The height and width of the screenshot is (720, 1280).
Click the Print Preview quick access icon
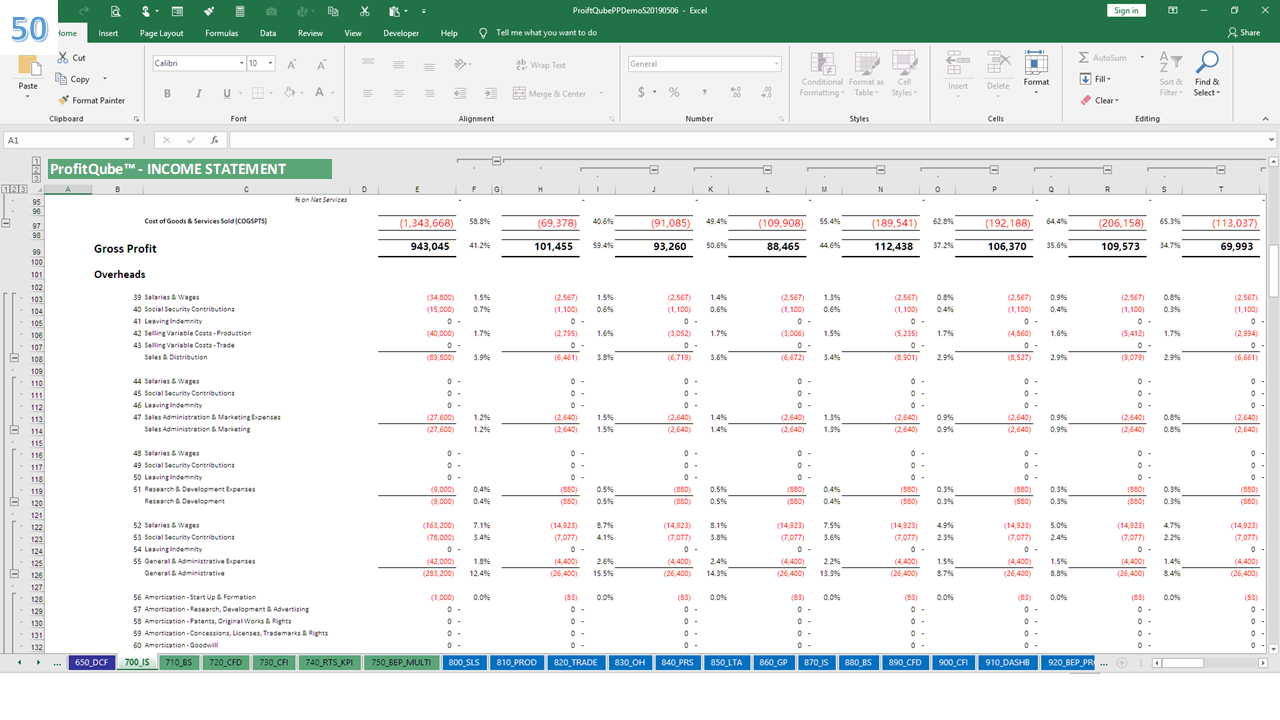coord(116,11)
